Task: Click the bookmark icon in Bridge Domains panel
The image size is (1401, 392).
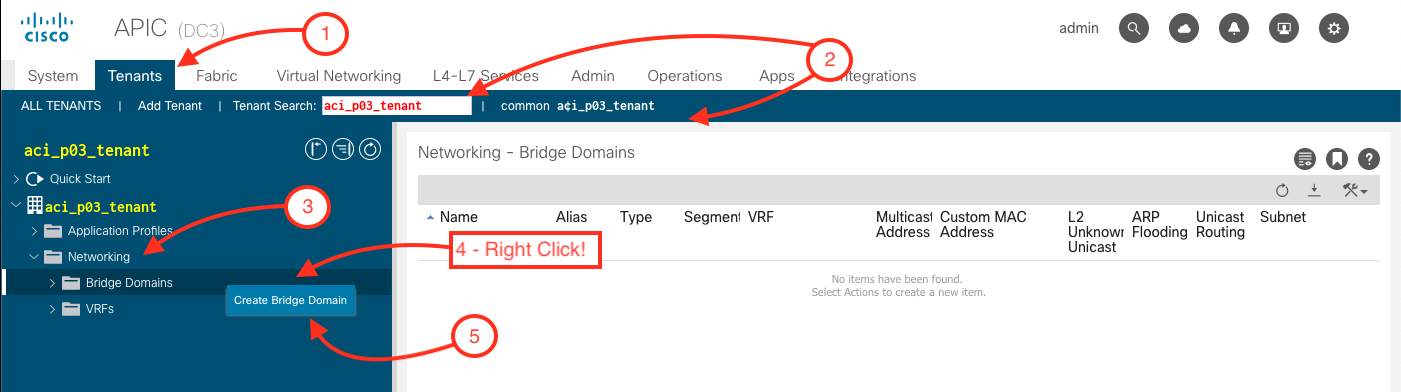Action: 1337,158
